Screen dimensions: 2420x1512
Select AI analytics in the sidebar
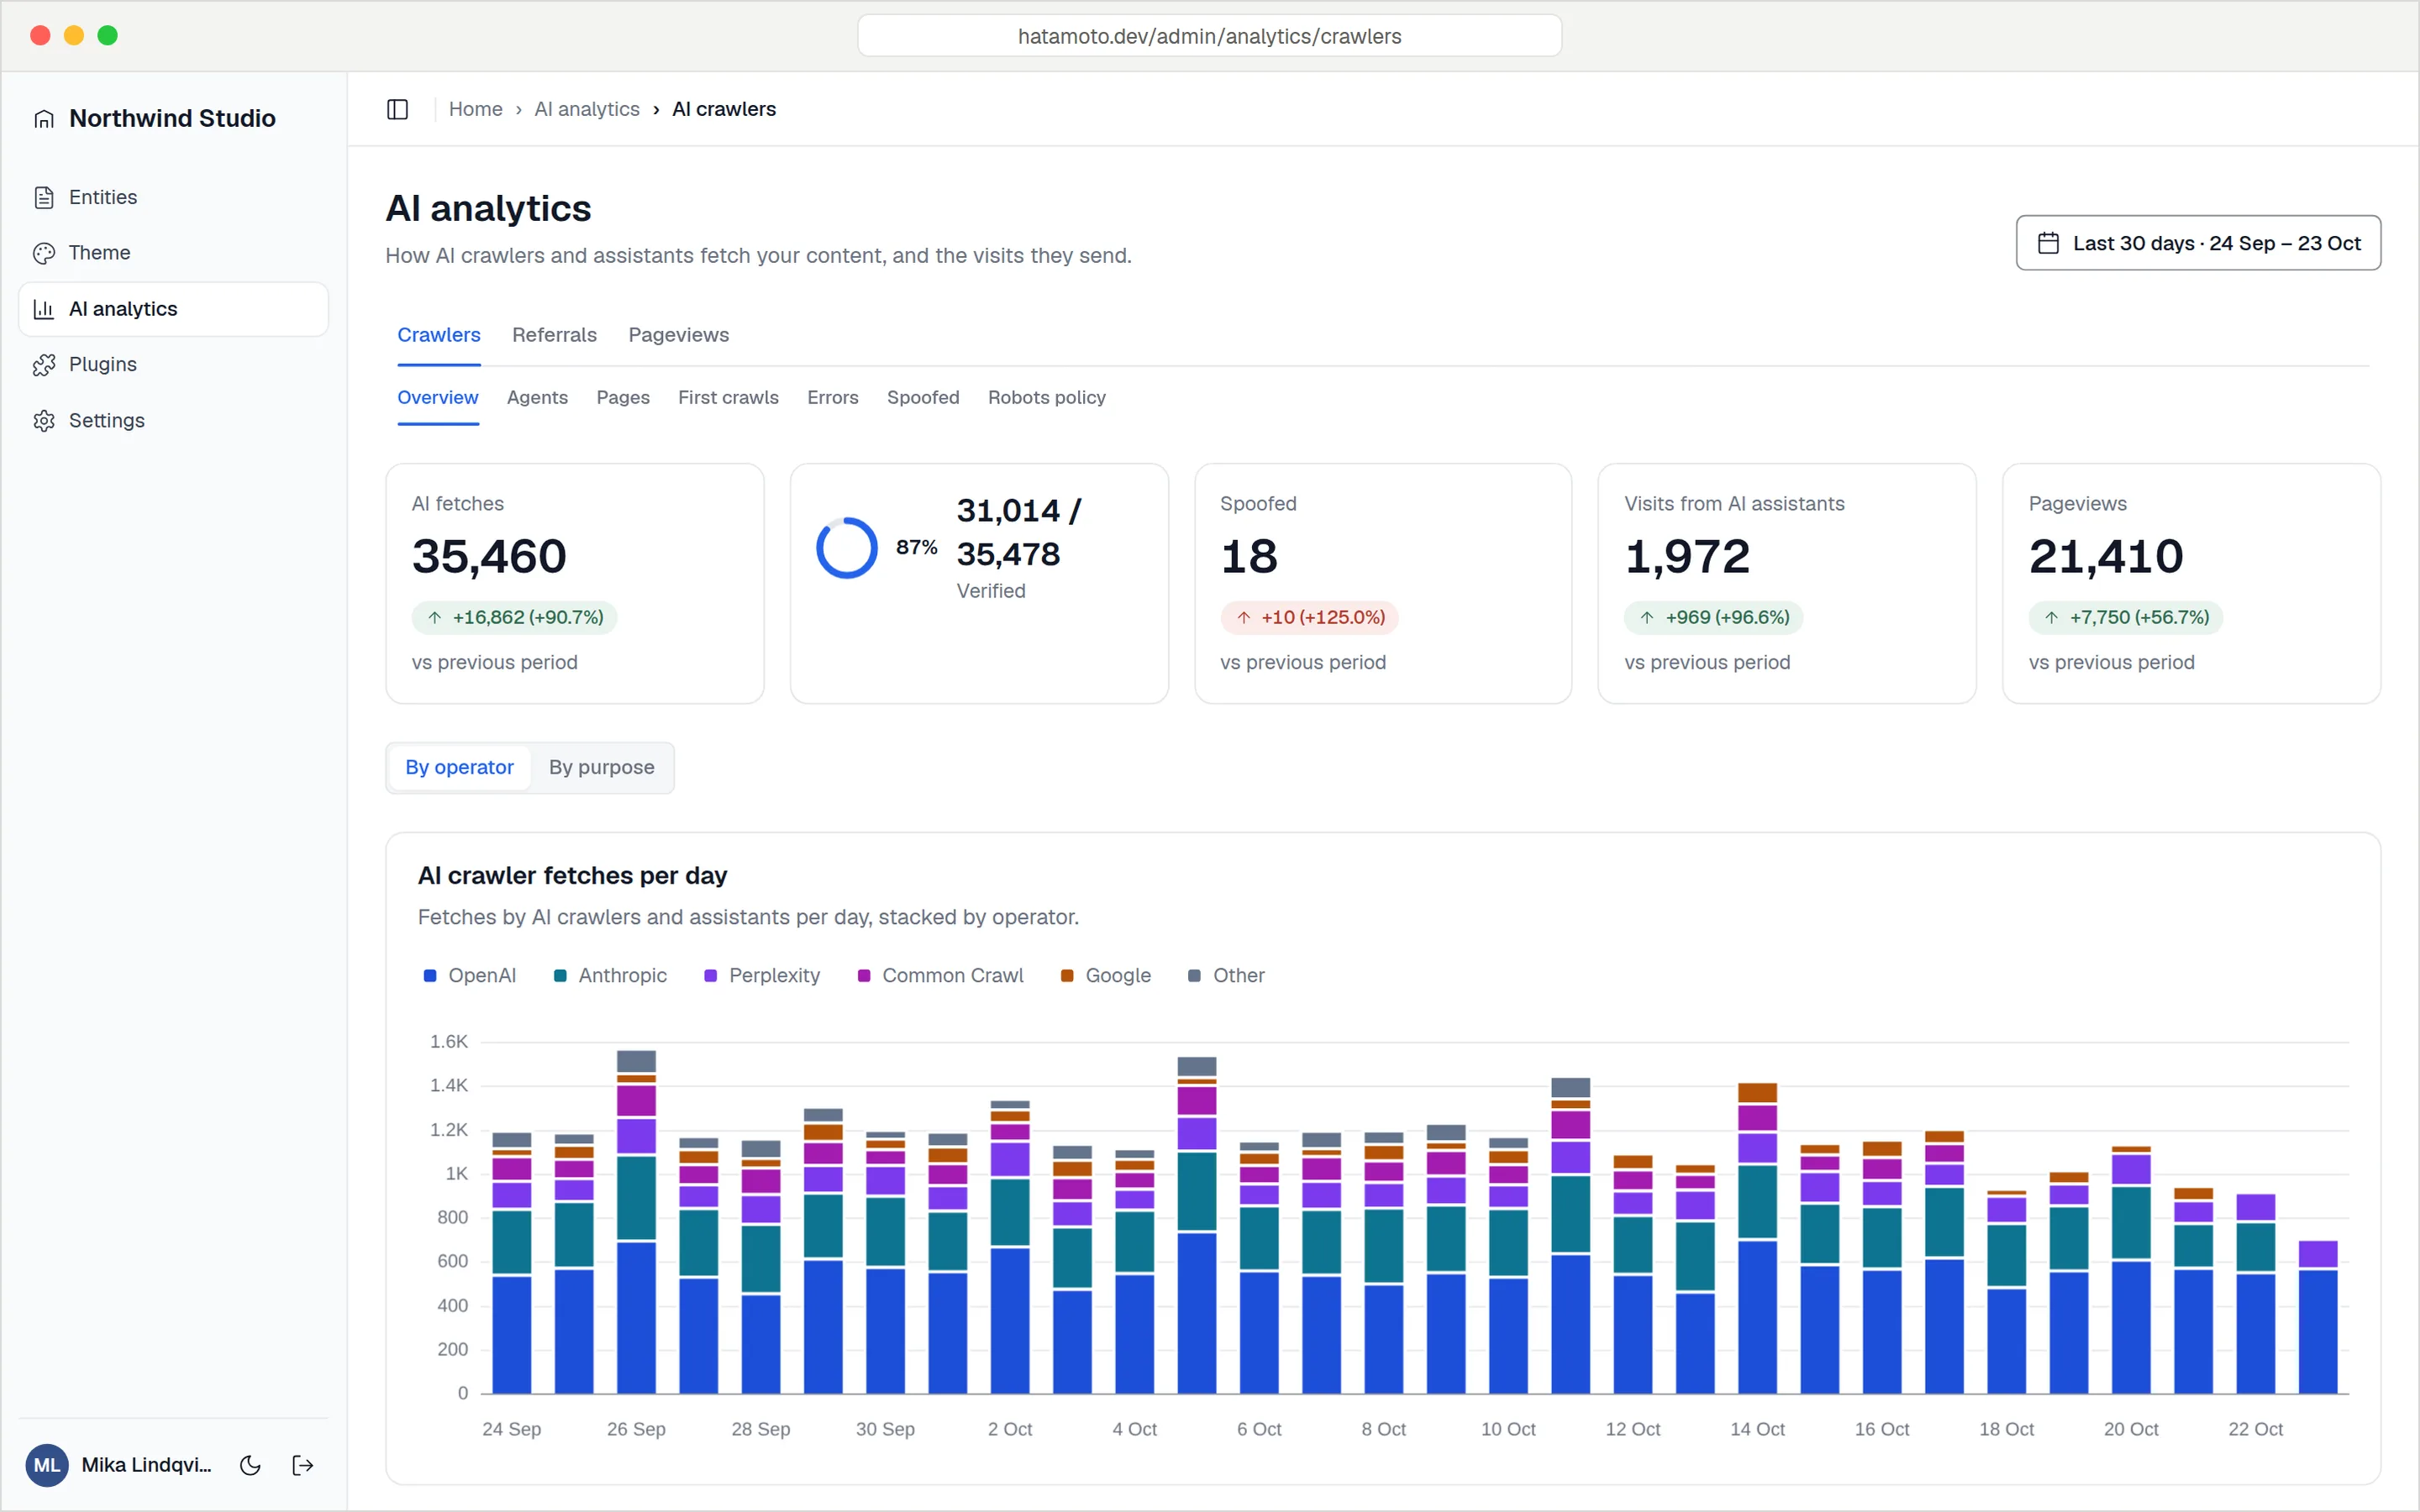(173, 309)
